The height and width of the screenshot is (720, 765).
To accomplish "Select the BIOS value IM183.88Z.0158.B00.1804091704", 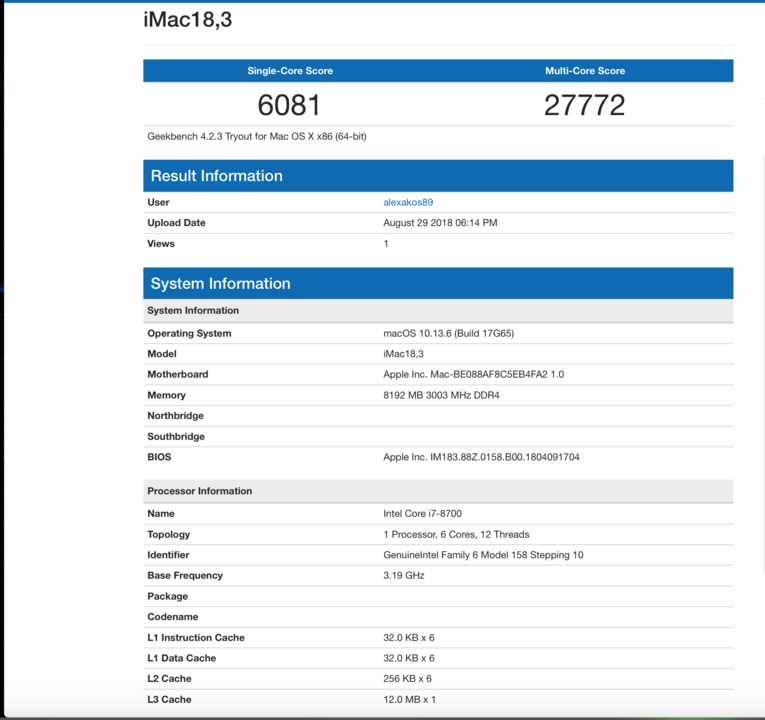I will tap(481, 457).
